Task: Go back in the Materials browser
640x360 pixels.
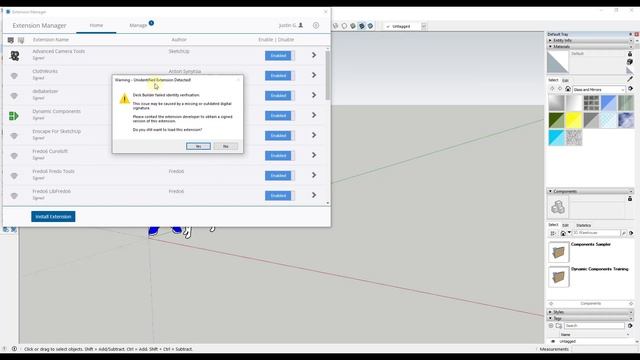Action: coord(552,89)
